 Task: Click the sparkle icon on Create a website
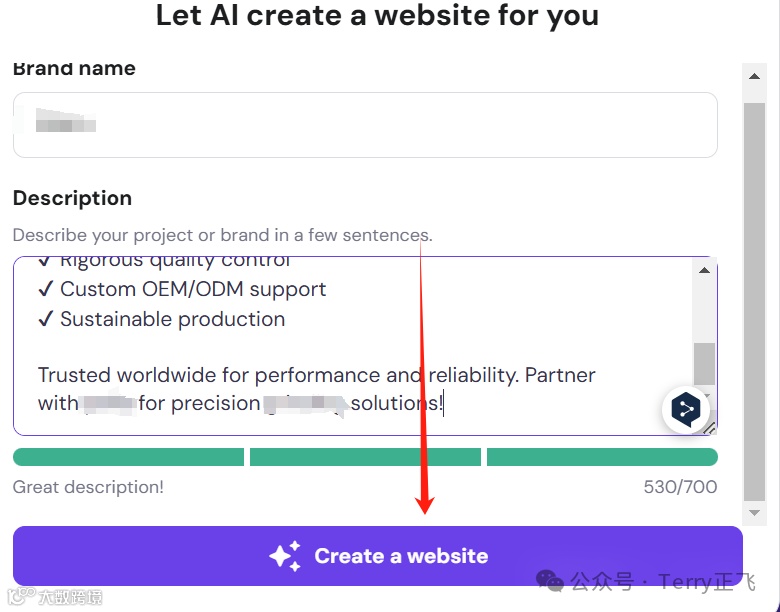pos(285,556)
